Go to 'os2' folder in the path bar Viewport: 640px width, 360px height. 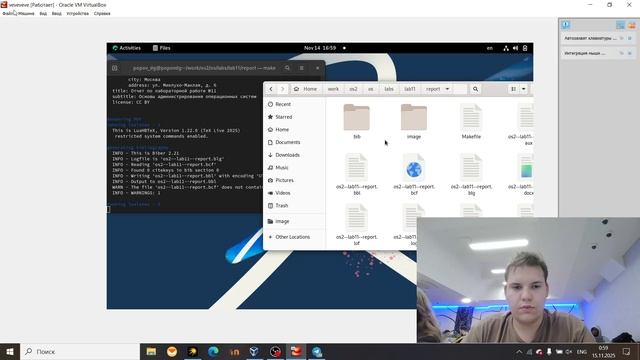tap(353, 89)
